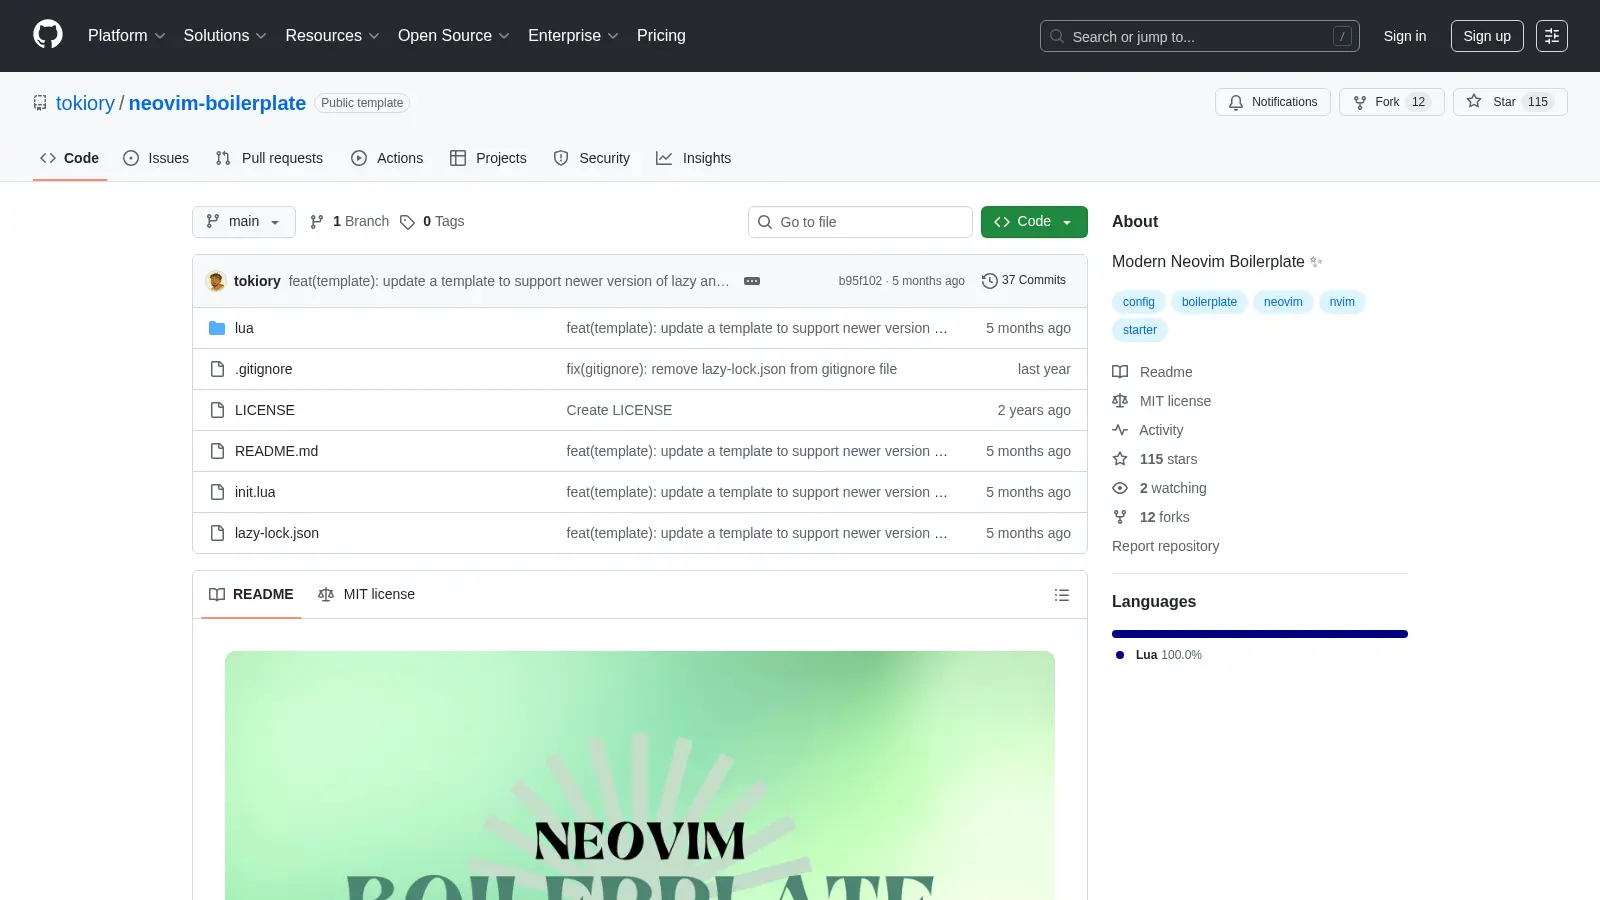The height and width of the screenshot is (900, 1600).
Task: Click the lazy-lock.json file icon
Action: [x=217, y=533]
